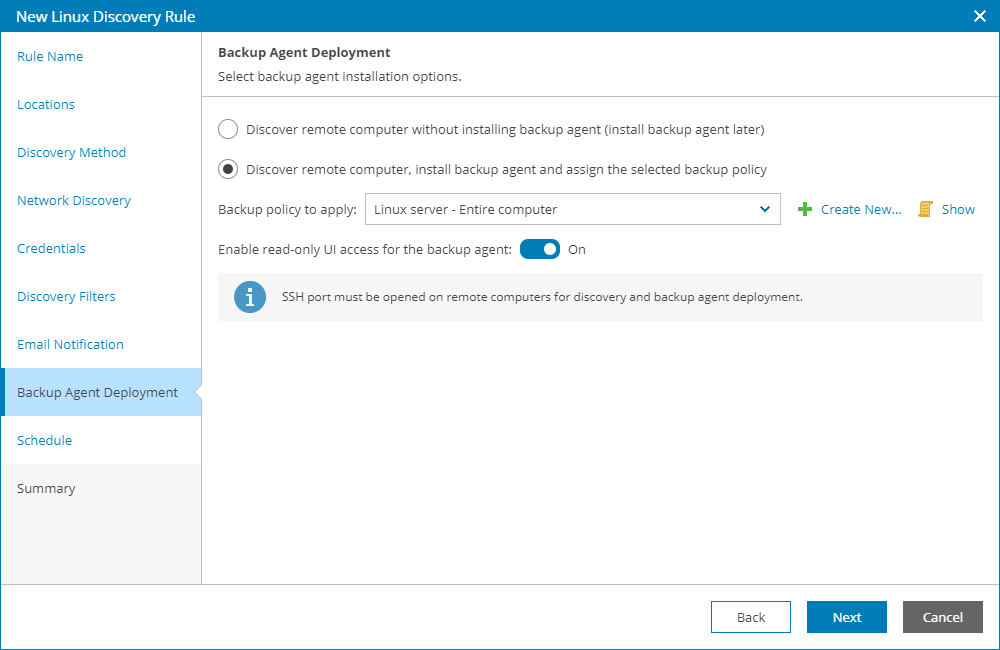Screen dimensions: 1000x650
Task: Click the Create New policy link
Action: pyautogui.click(x=861, y=210)
